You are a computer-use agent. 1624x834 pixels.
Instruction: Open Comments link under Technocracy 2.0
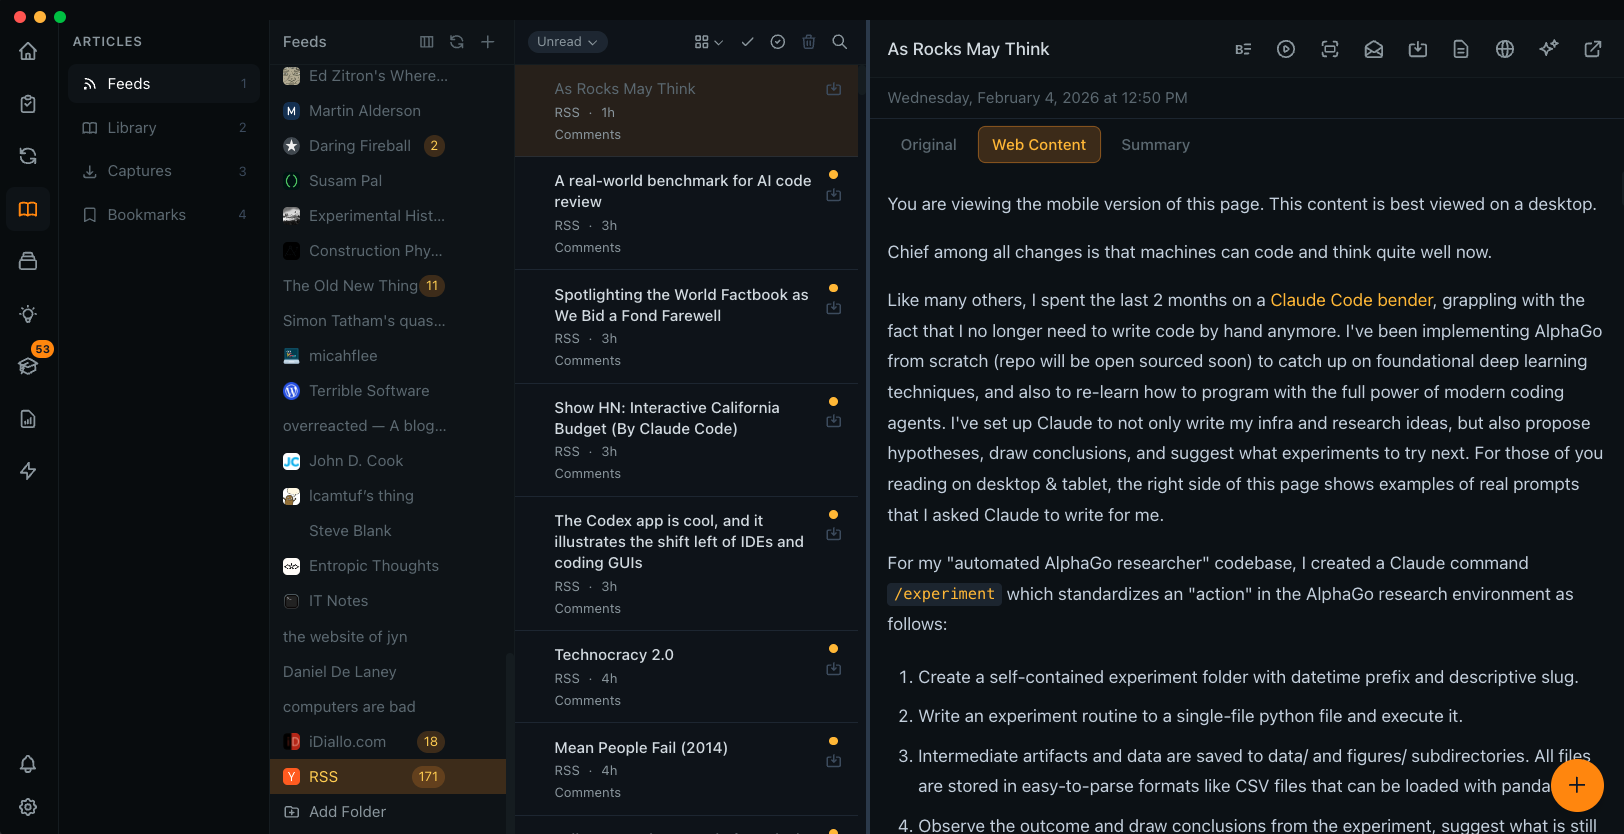pyautogui.click(x=587, y=701)
